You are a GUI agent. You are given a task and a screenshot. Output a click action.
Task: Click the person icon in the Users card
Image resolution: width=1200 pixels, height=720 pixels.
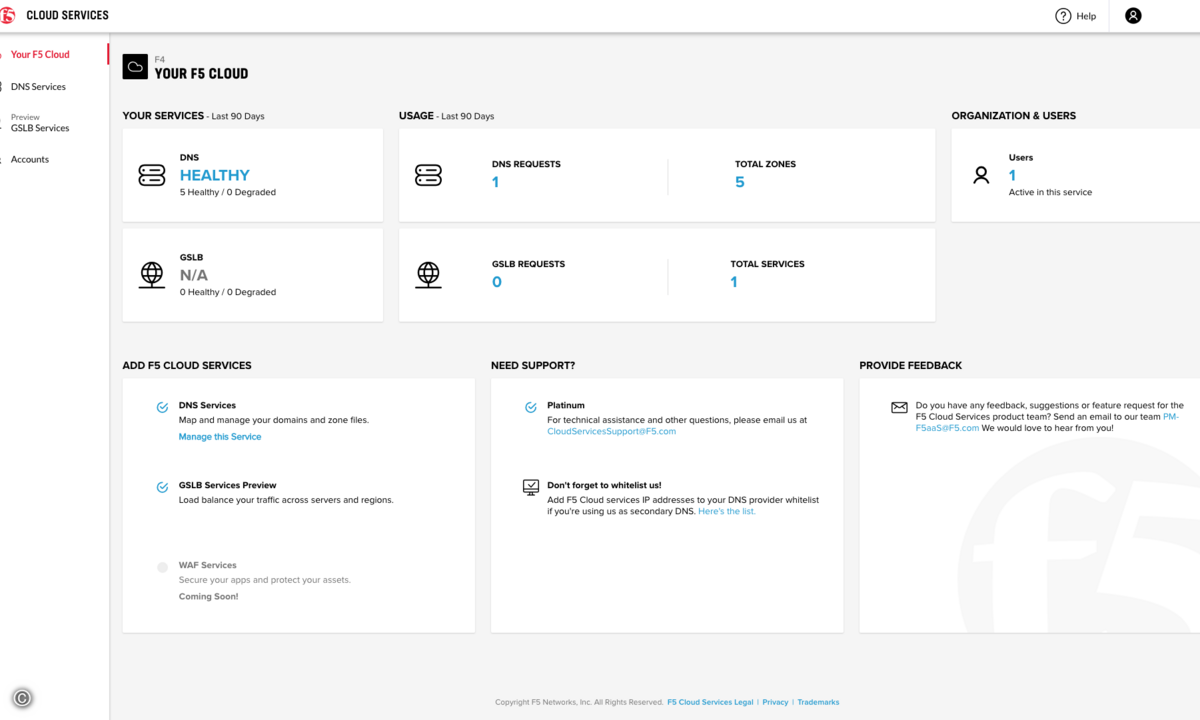click(x=981, y=175)
